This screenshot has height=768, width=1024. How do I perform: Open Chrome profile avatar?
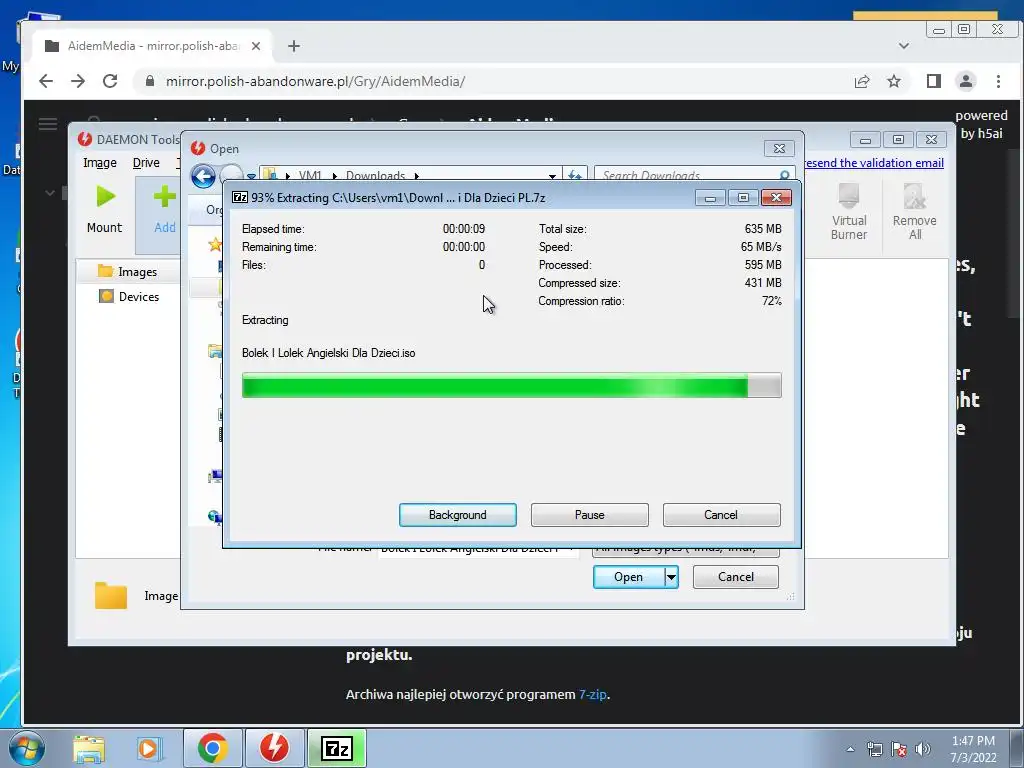pyautogui.click(x=965, y=81)
